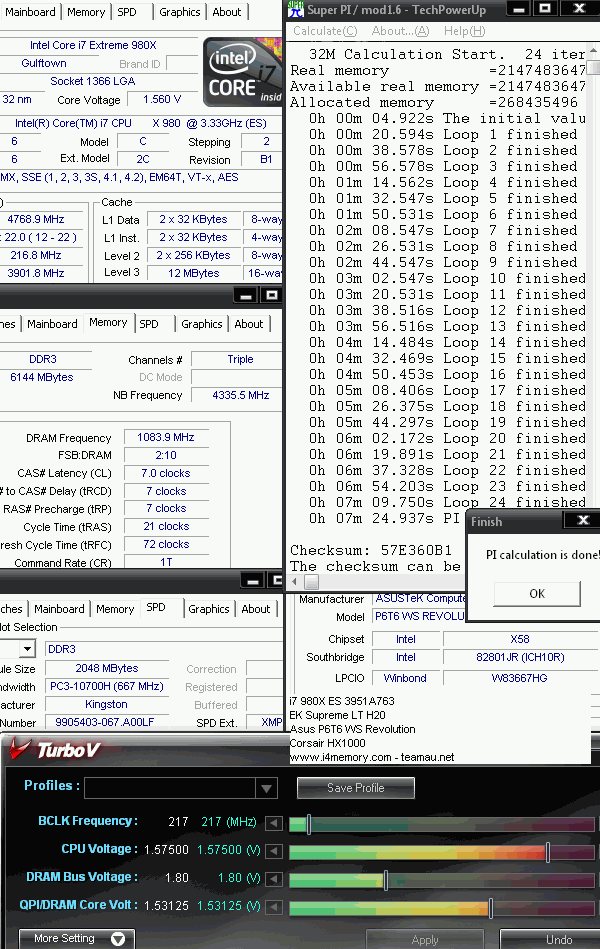This screenshot has width=600, height=949.
Task: Click the Southbridge value '82801JR (ICH10R)'
Action: 520,657
